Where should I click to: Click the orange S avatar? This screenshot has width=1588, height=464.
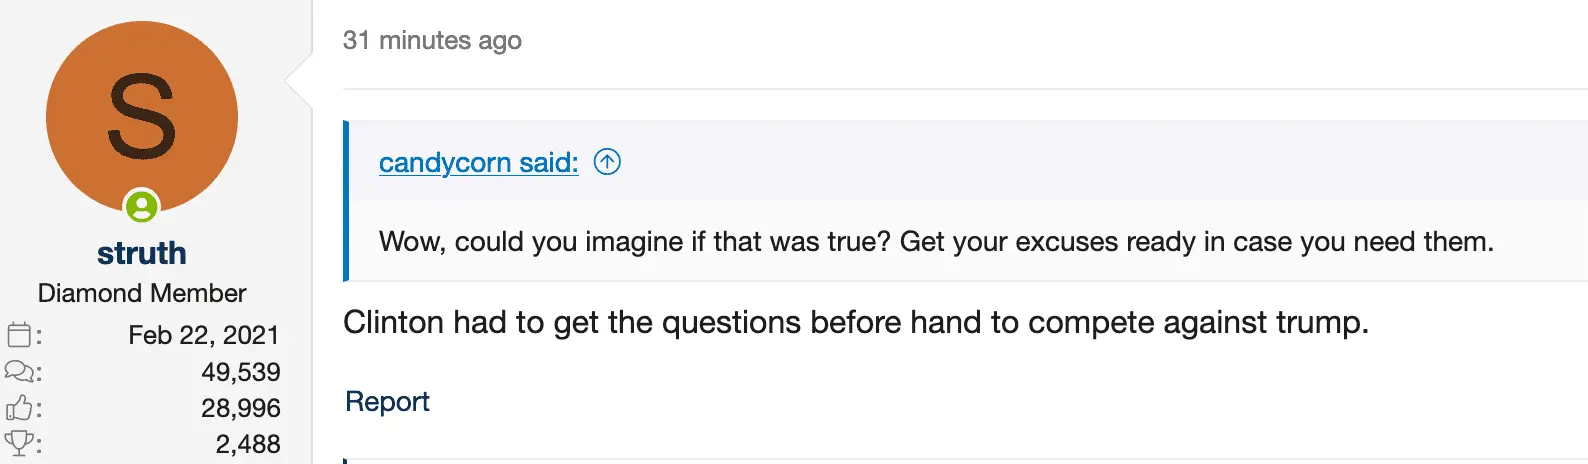(141, 115)
